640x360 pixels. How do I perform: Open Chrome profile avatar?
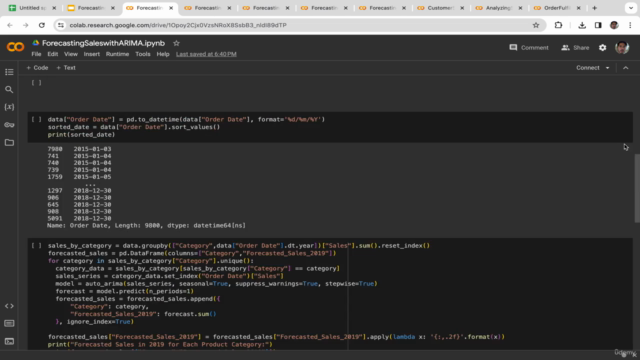(x=614, y=25)
